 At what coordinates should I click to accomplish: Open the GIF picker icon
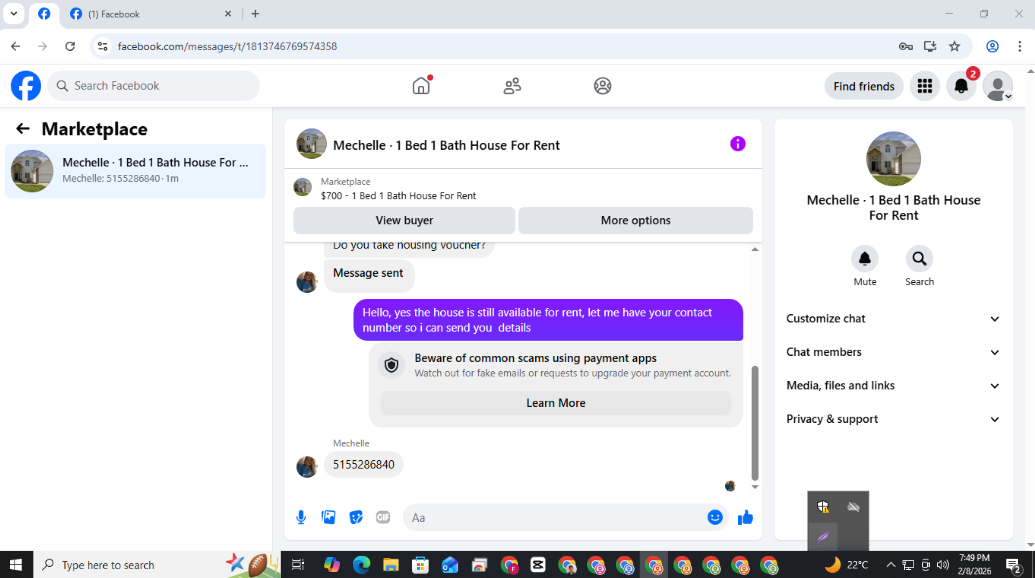(383, 517)
